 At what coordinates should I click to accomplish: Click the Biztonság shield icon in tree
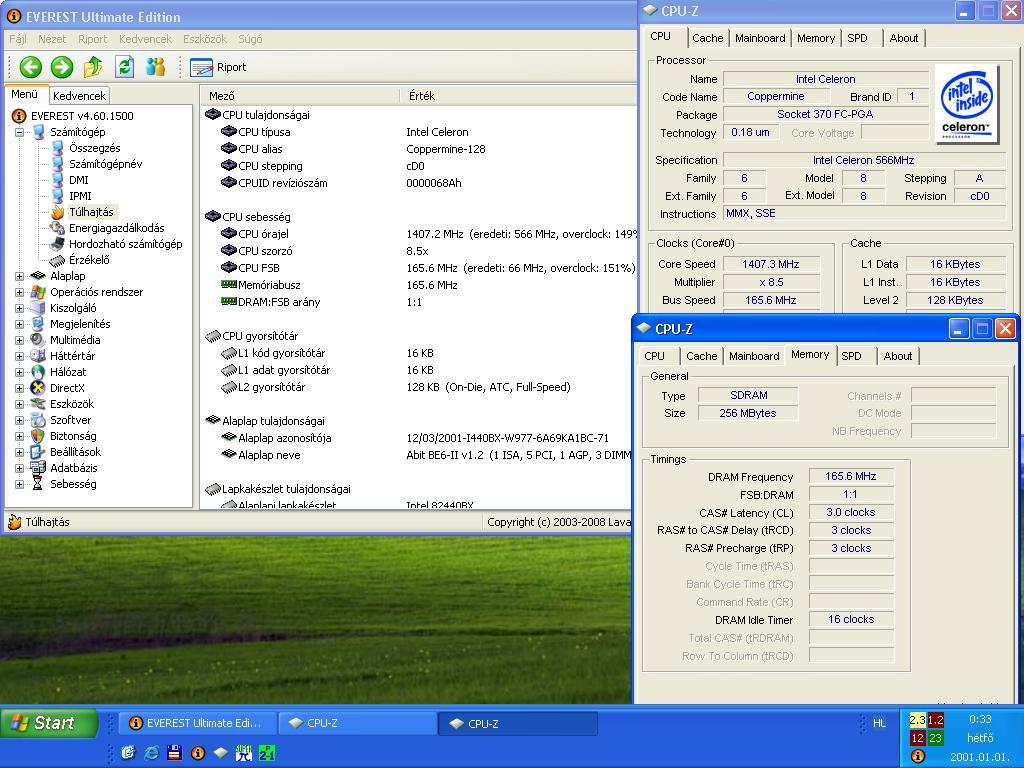pos(38,436)
